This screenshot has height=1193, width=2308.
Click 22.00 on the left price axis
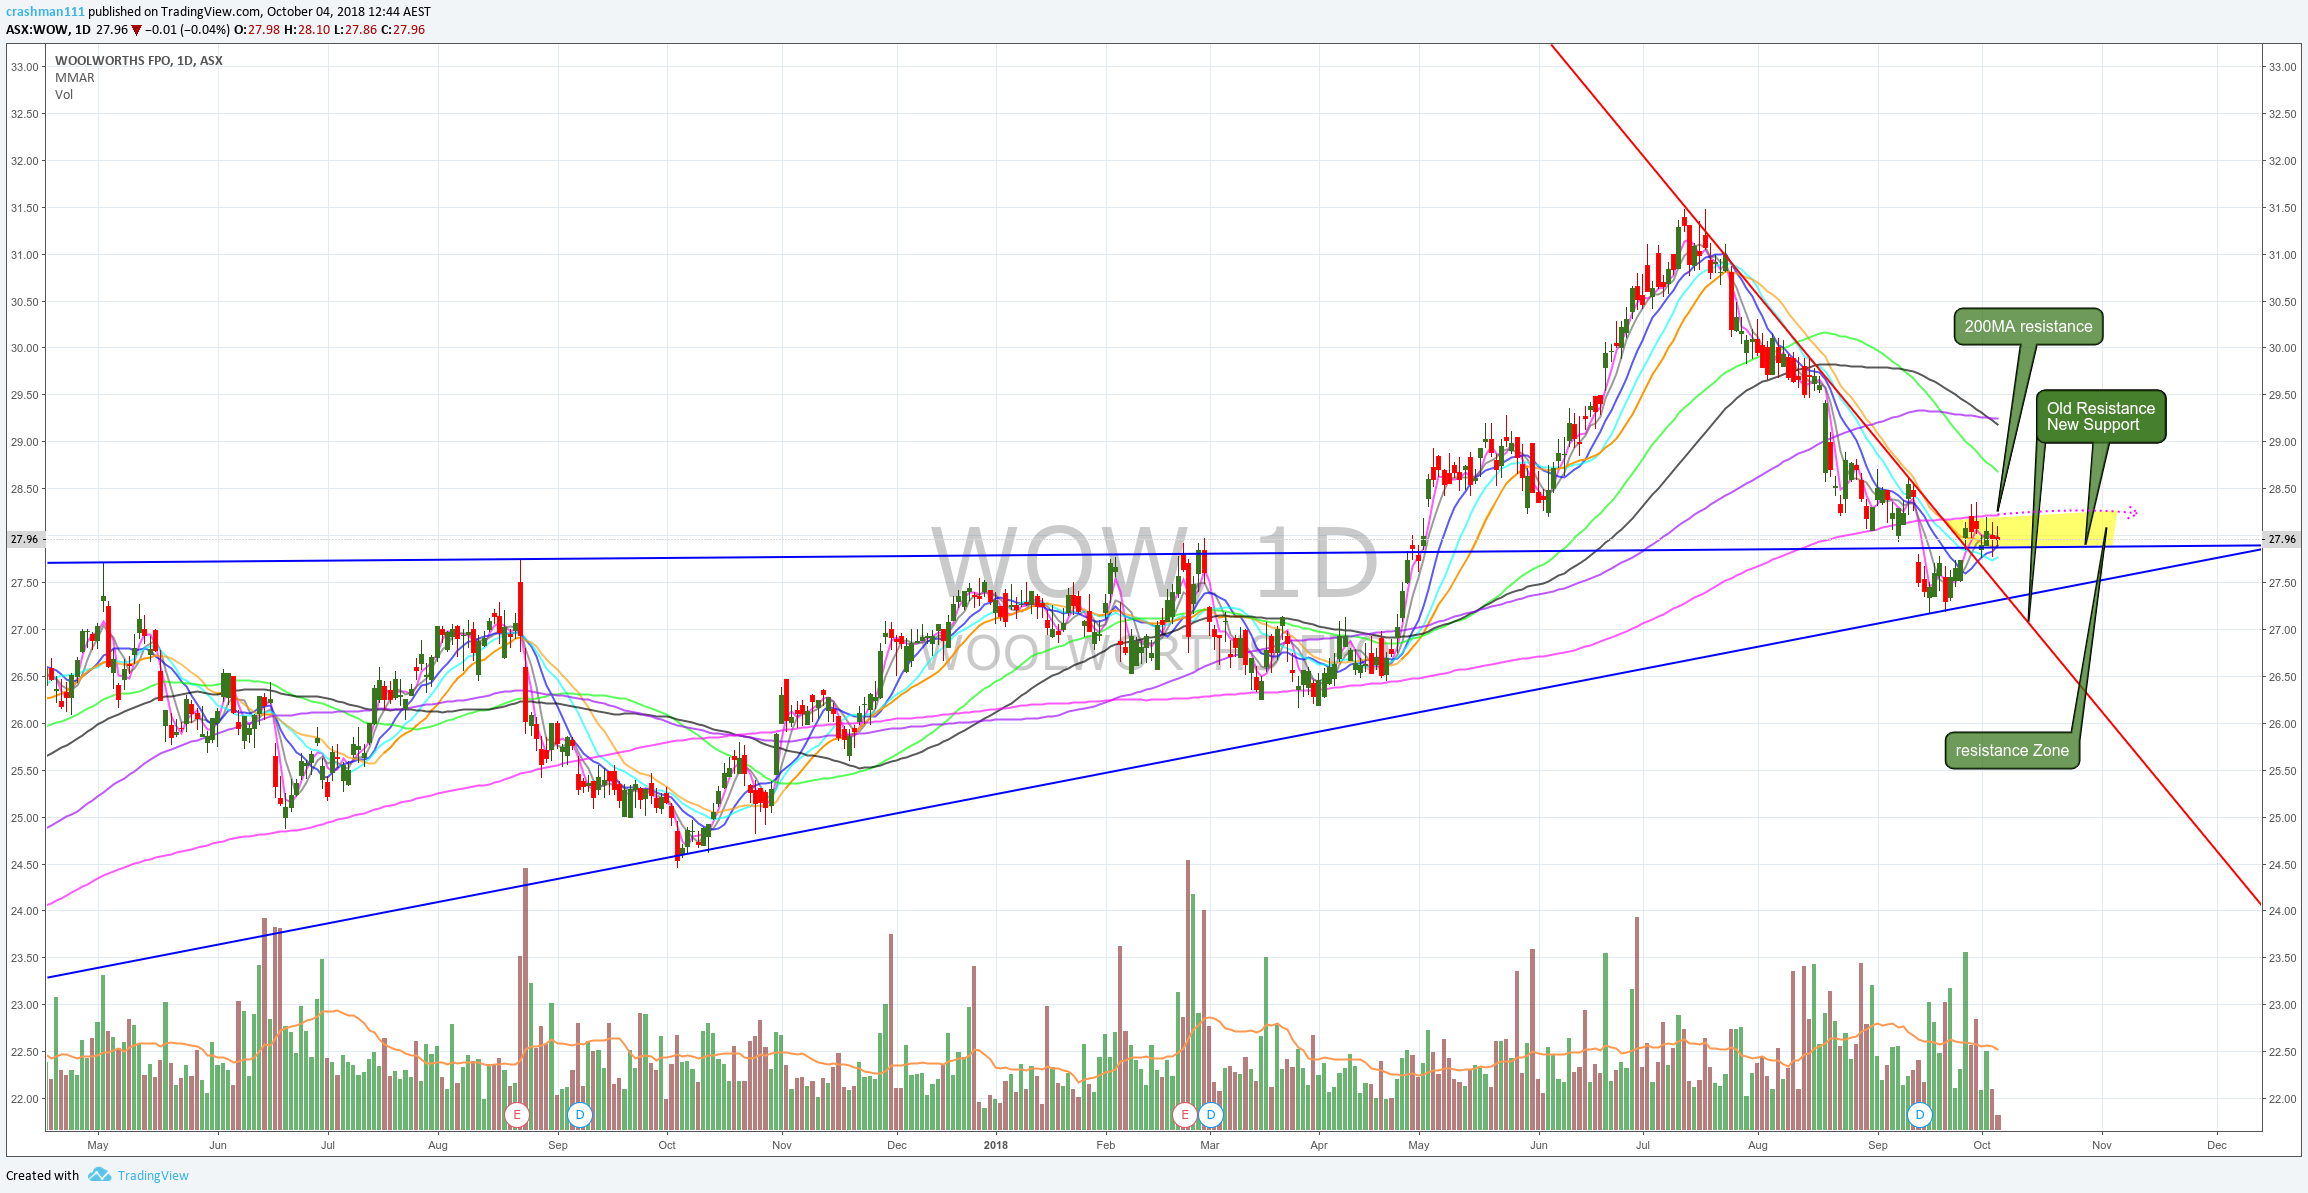pyautogui.click(x=25, y=1099)
